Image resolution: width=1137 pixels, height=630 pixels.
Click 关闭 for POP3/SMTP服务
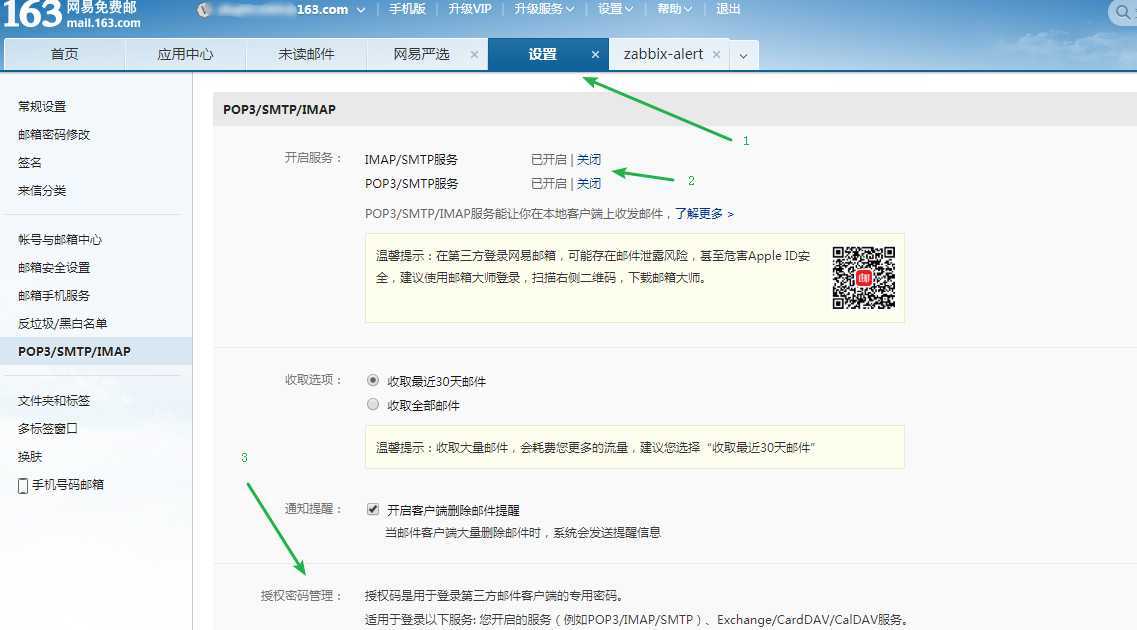(x=589, y=183)
